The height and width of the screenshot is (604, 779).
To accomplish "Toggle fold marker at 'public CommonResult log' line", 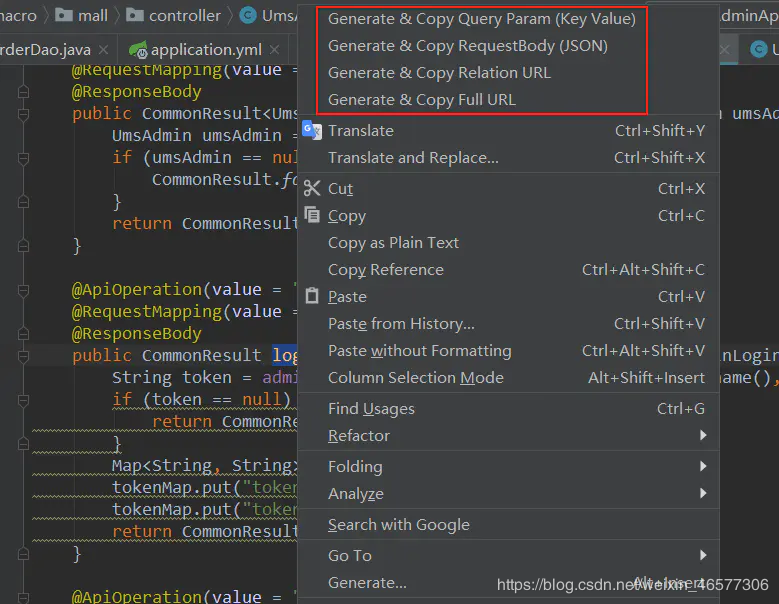I will point(23,356).
